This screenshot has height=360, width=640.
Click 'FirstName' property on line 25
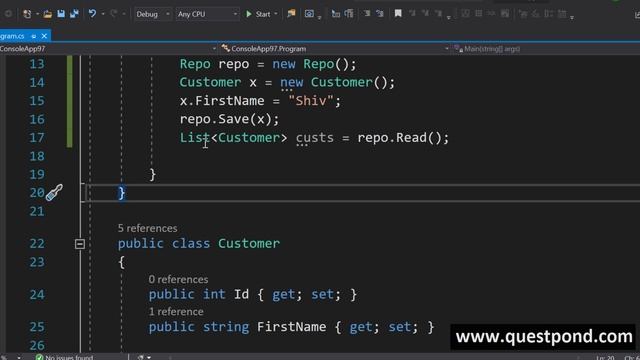coord(291,327)
